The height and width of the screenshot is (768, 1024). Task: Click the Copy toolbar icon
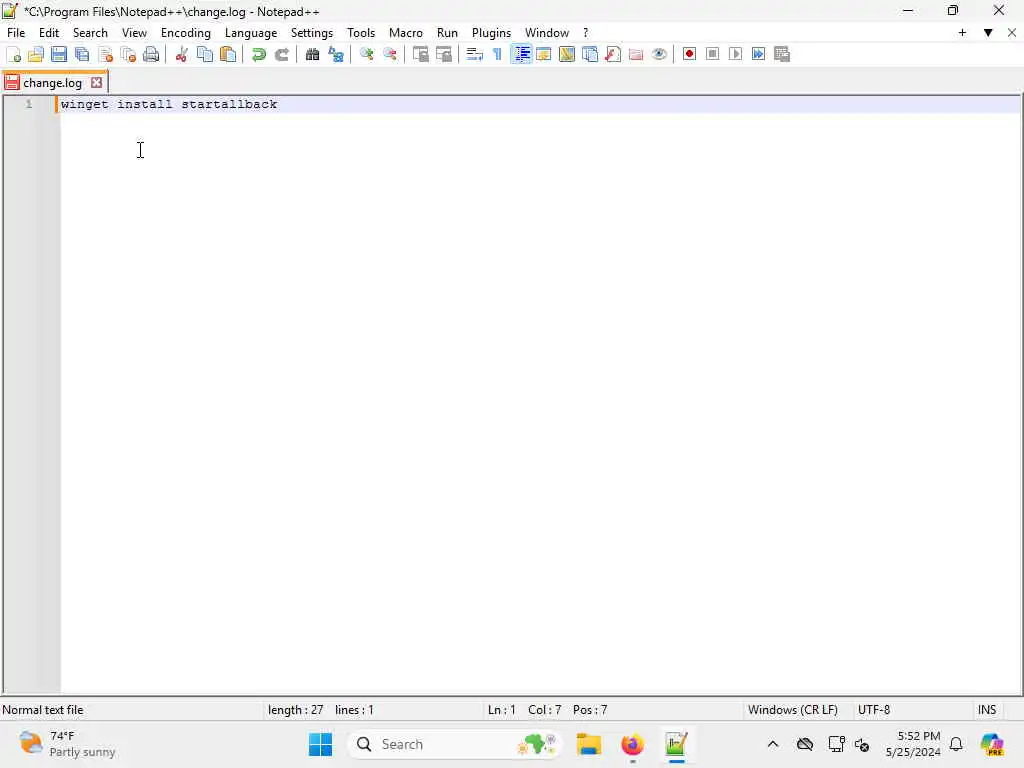[204, 54]
